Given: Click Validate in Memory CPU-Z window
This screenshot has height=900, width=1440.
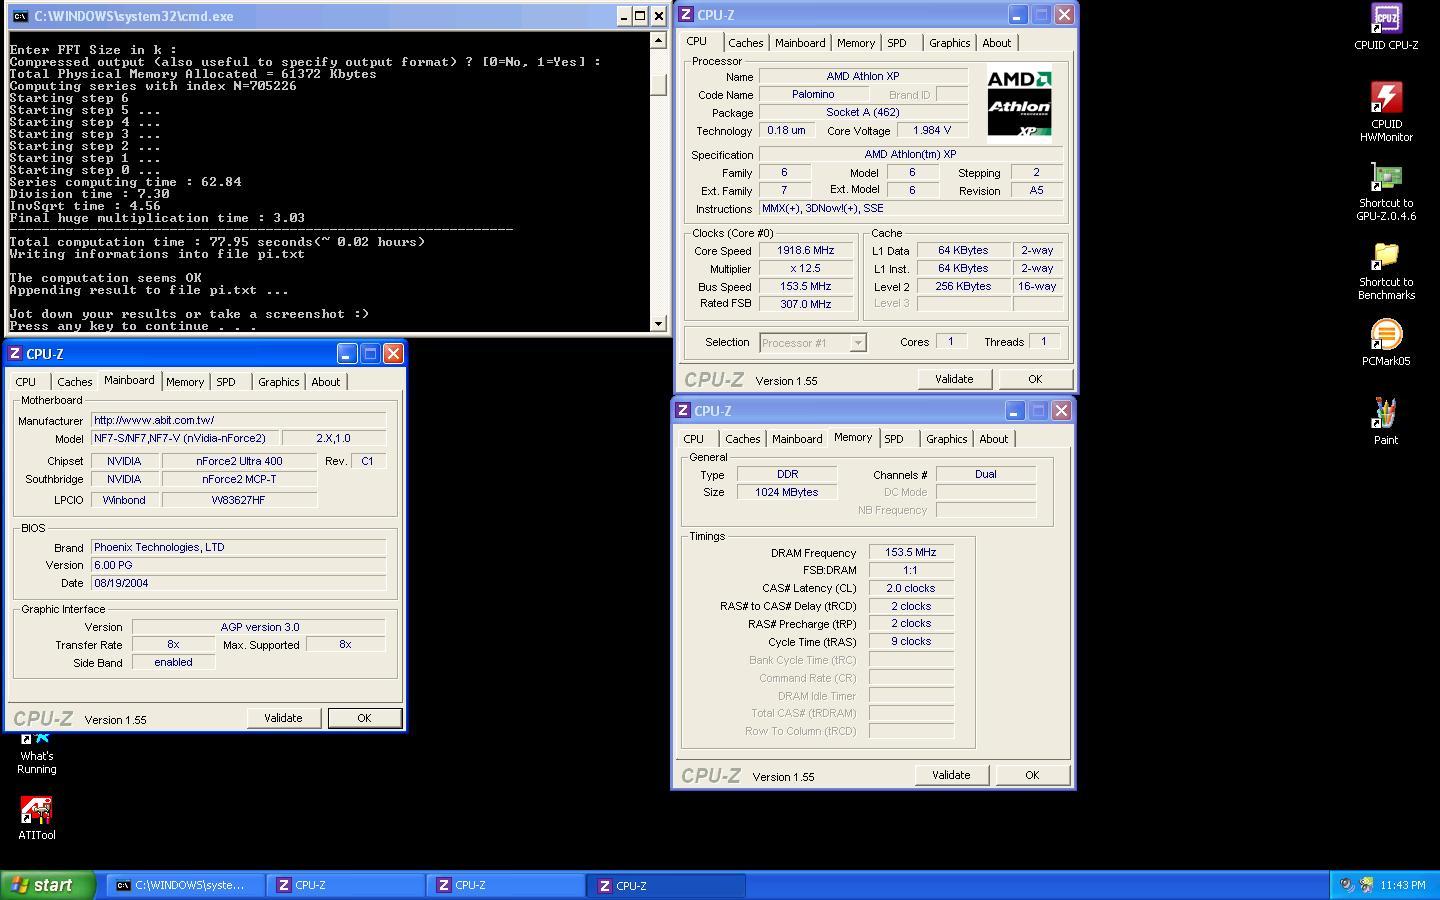Looking at the screenshot, I should click(x=950, y=775).
